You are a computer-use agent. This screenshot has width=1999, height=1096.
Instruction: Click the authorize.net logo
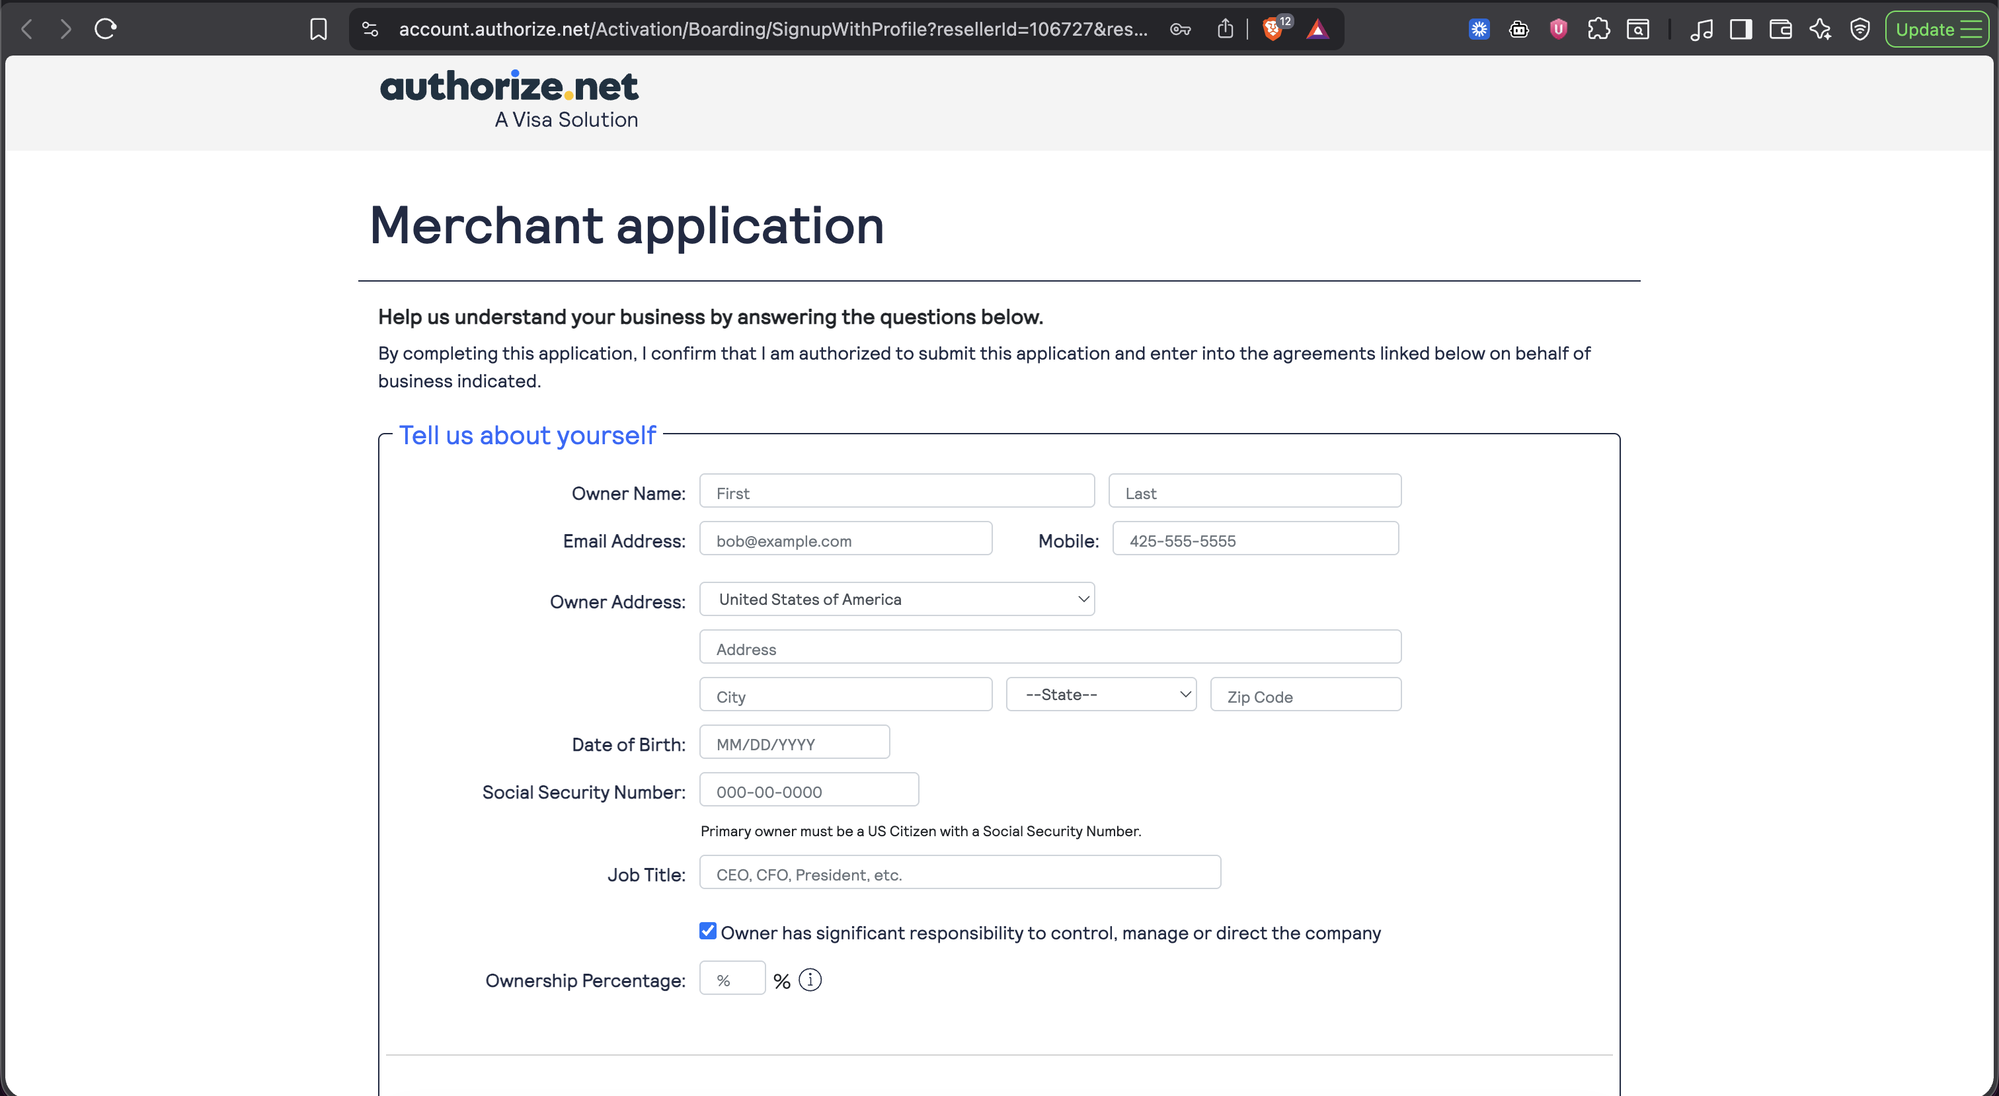coord(509,100)
